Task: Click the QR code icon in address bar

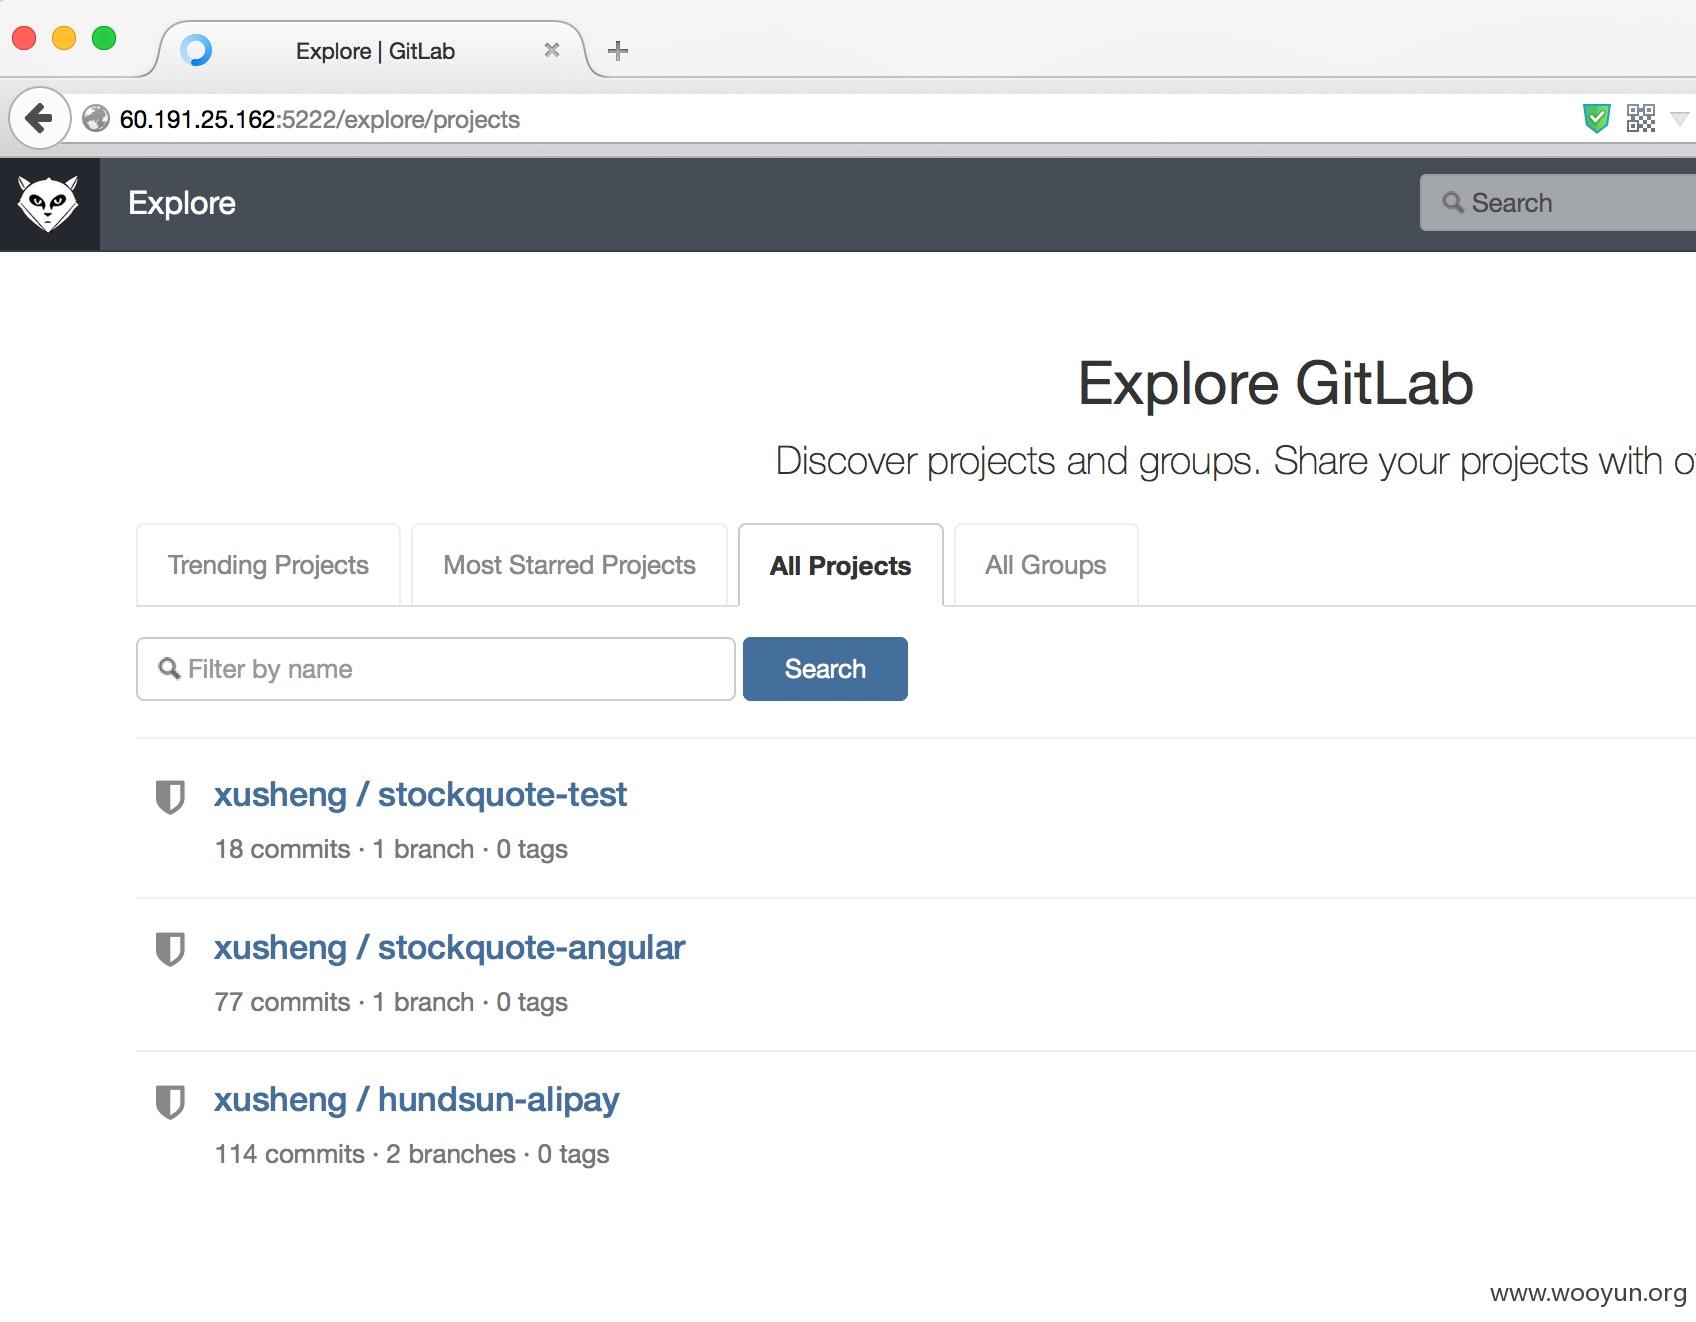Action: coord(1641,119)
